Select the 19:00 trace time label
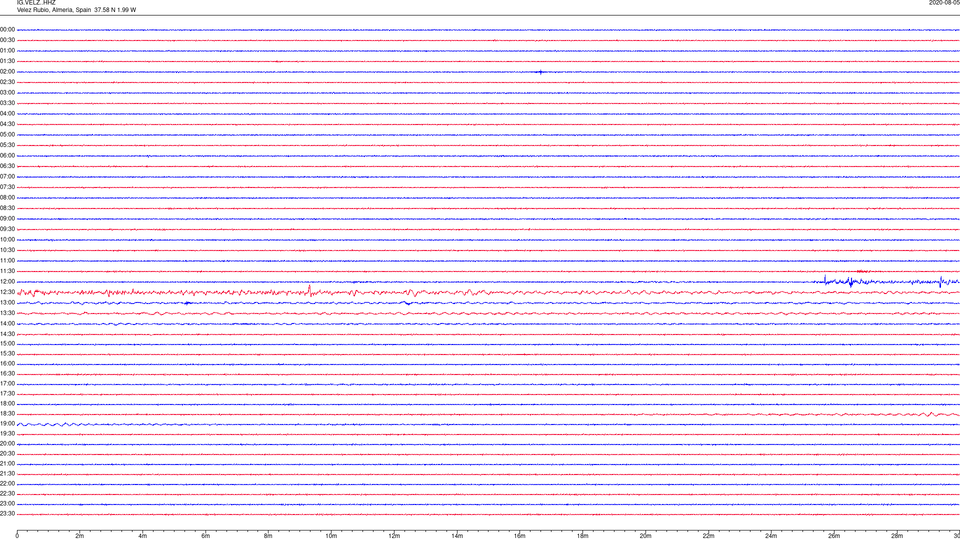 click(x=7, y=424)
